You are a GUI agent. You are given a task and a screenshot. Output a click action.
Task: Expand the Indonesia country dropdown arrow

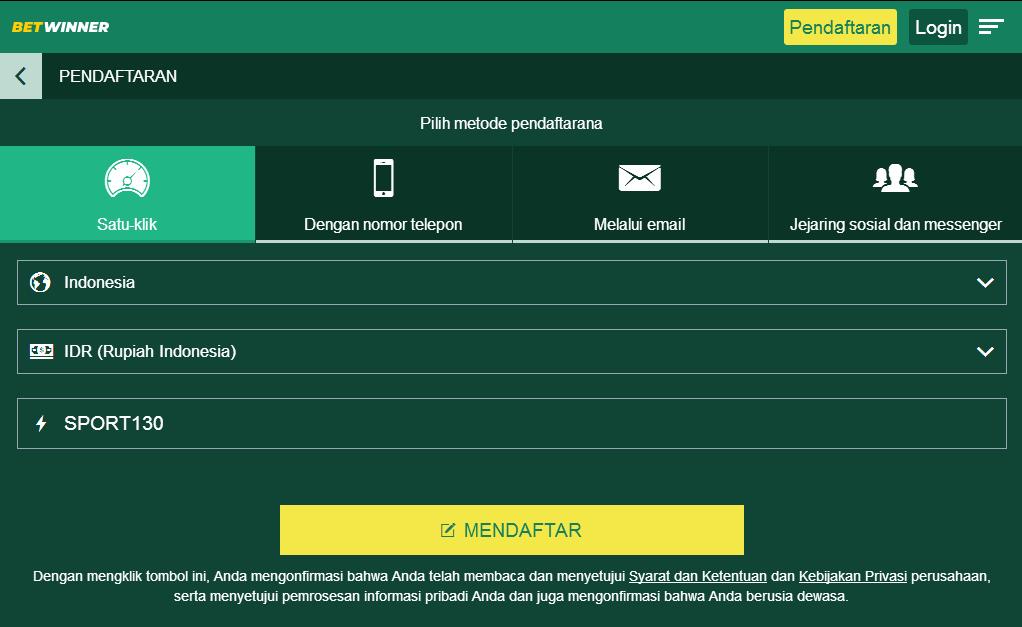point(985,282)
